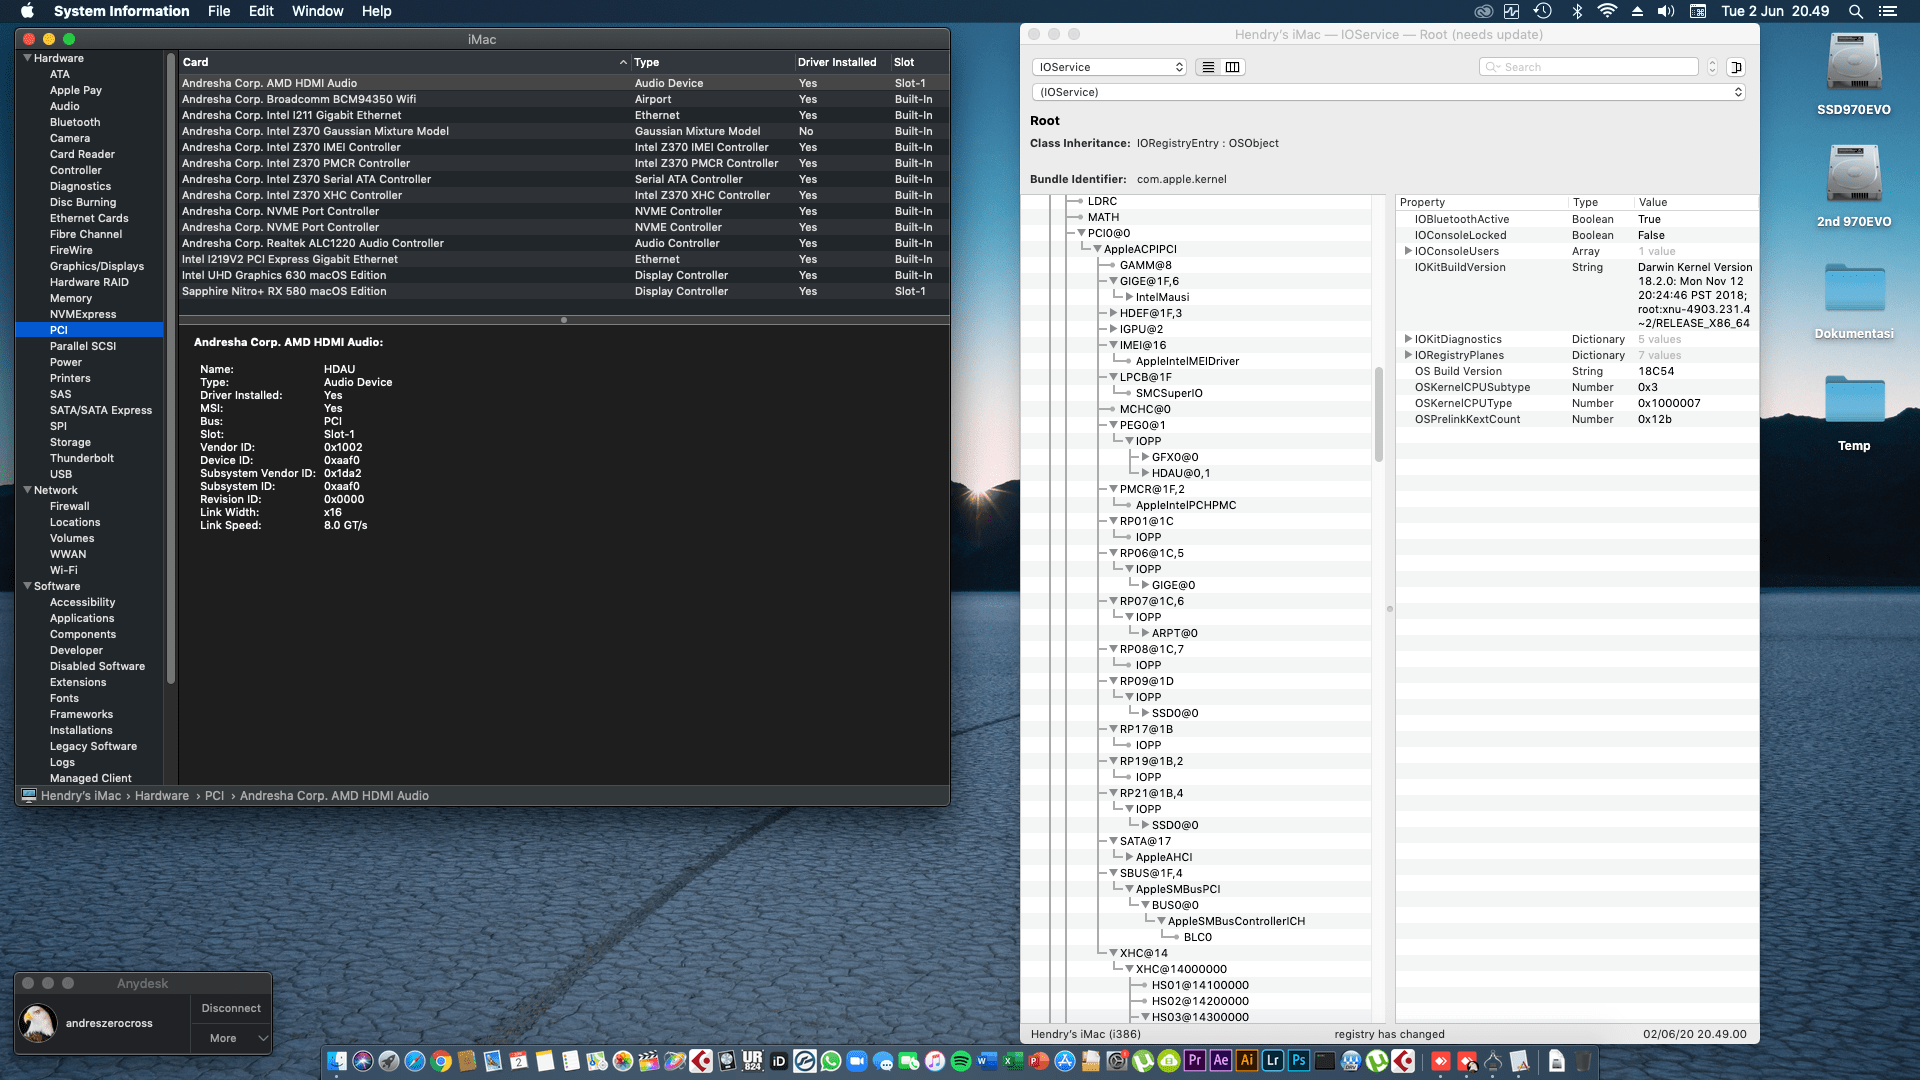
Task: Launch the Photoshop icon in the Dock
Action: point(1298,1061)
